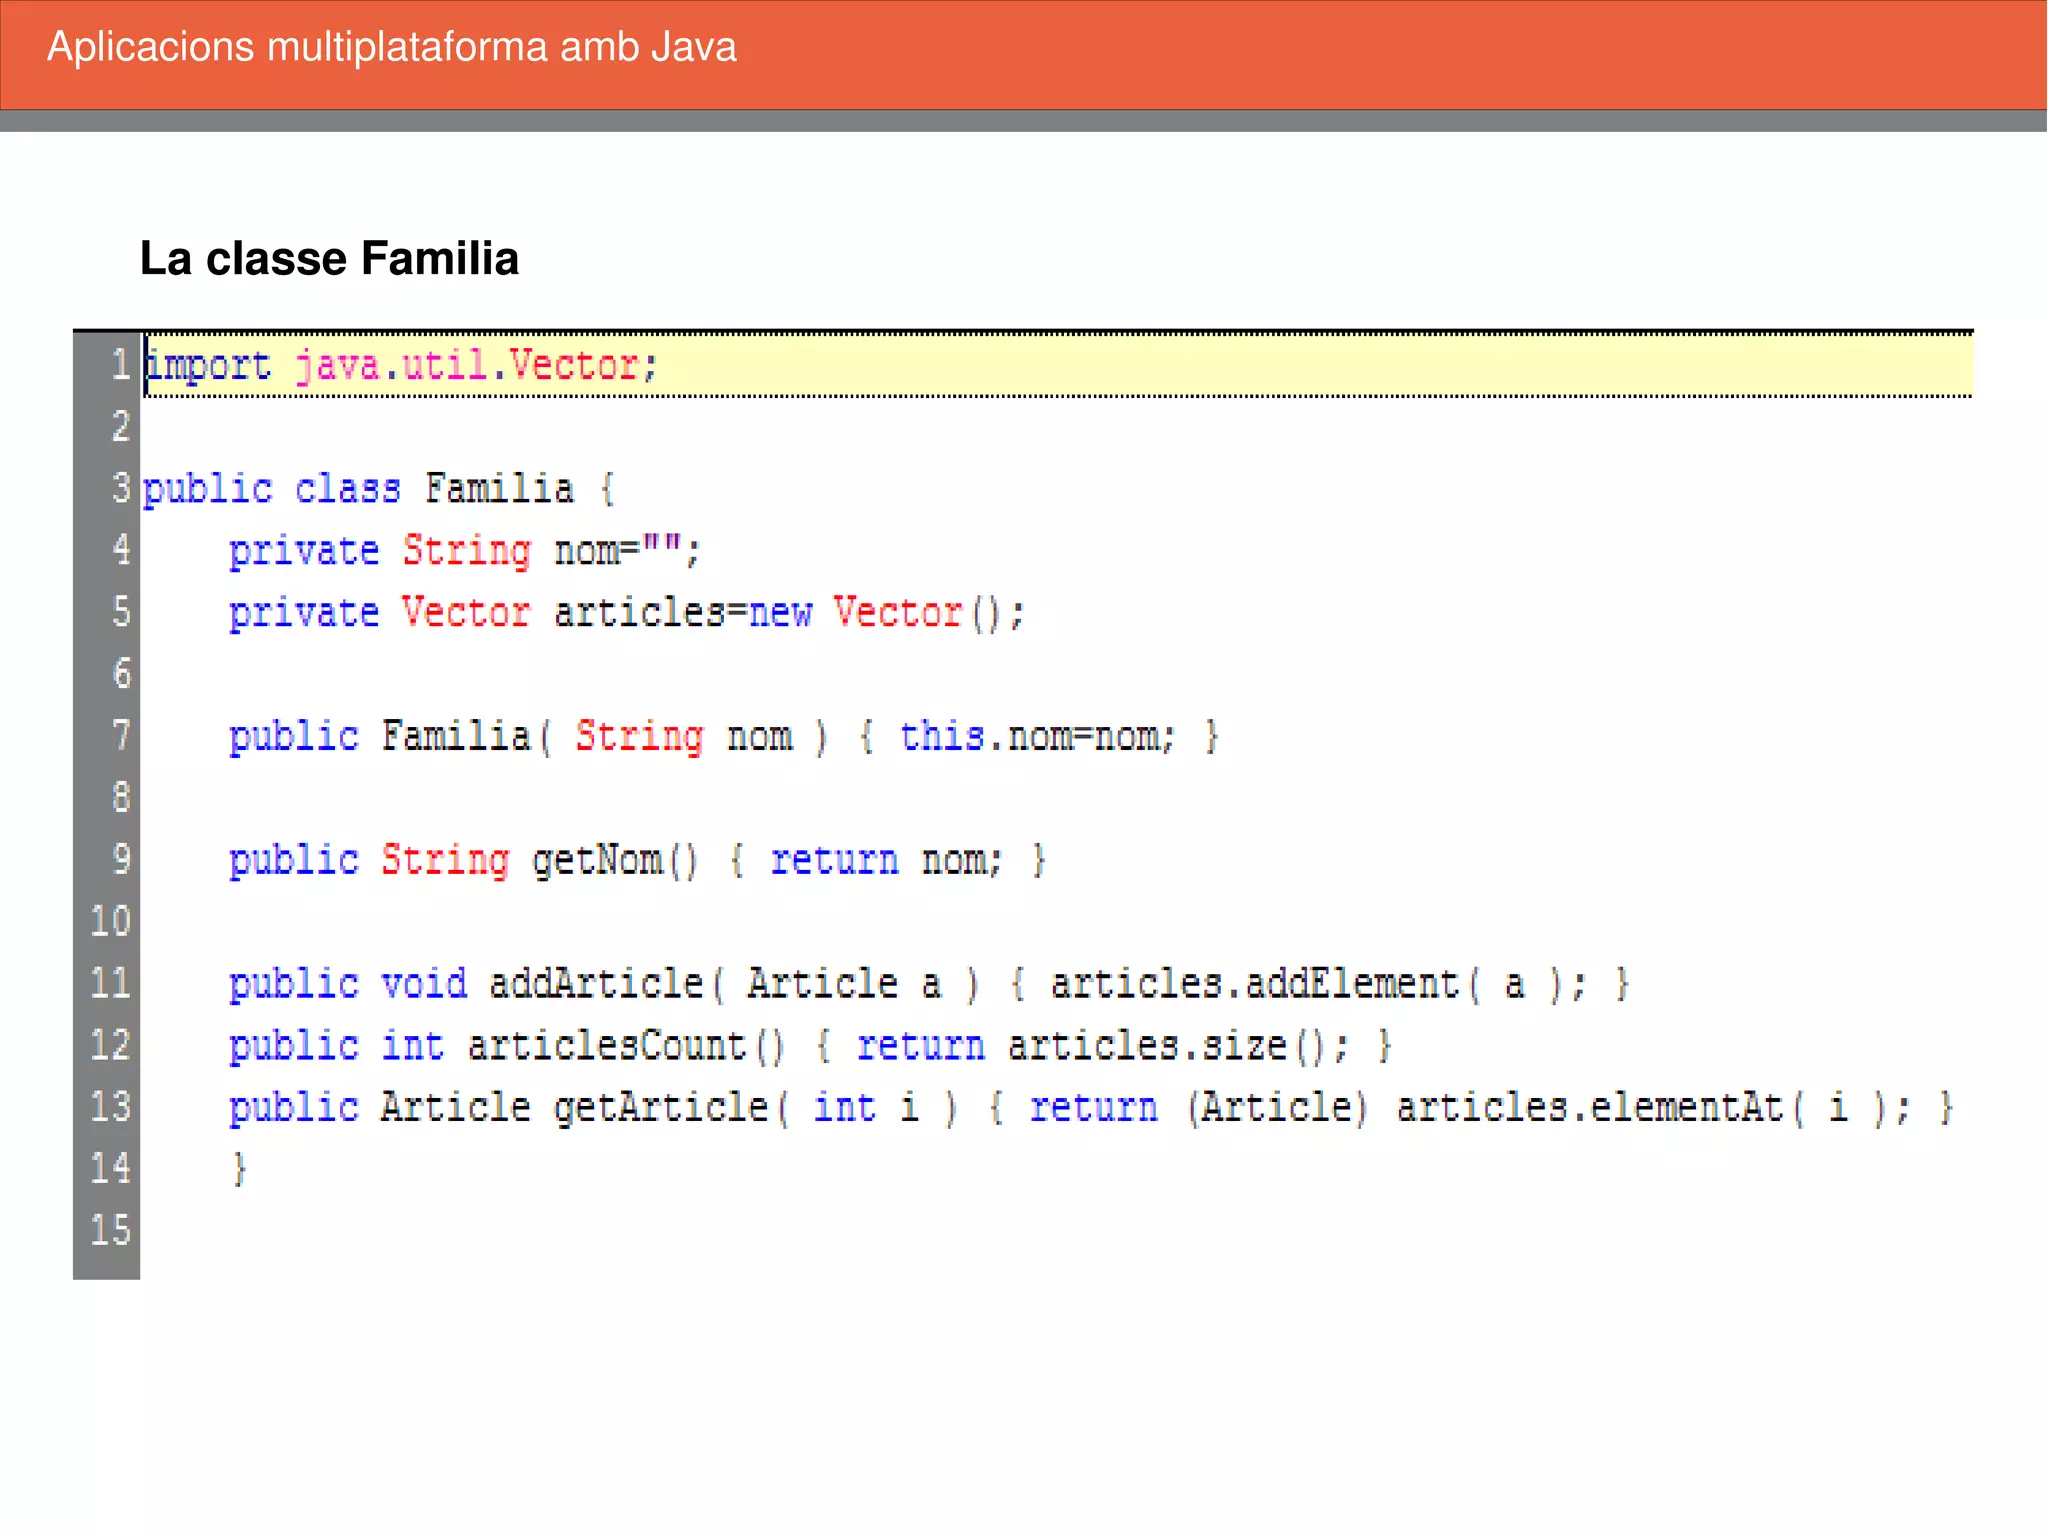Click the Familia constructor line with 'this.nom=nom;'
The width and height of the screenshot is (2048, 1535).
click(724, 737)
